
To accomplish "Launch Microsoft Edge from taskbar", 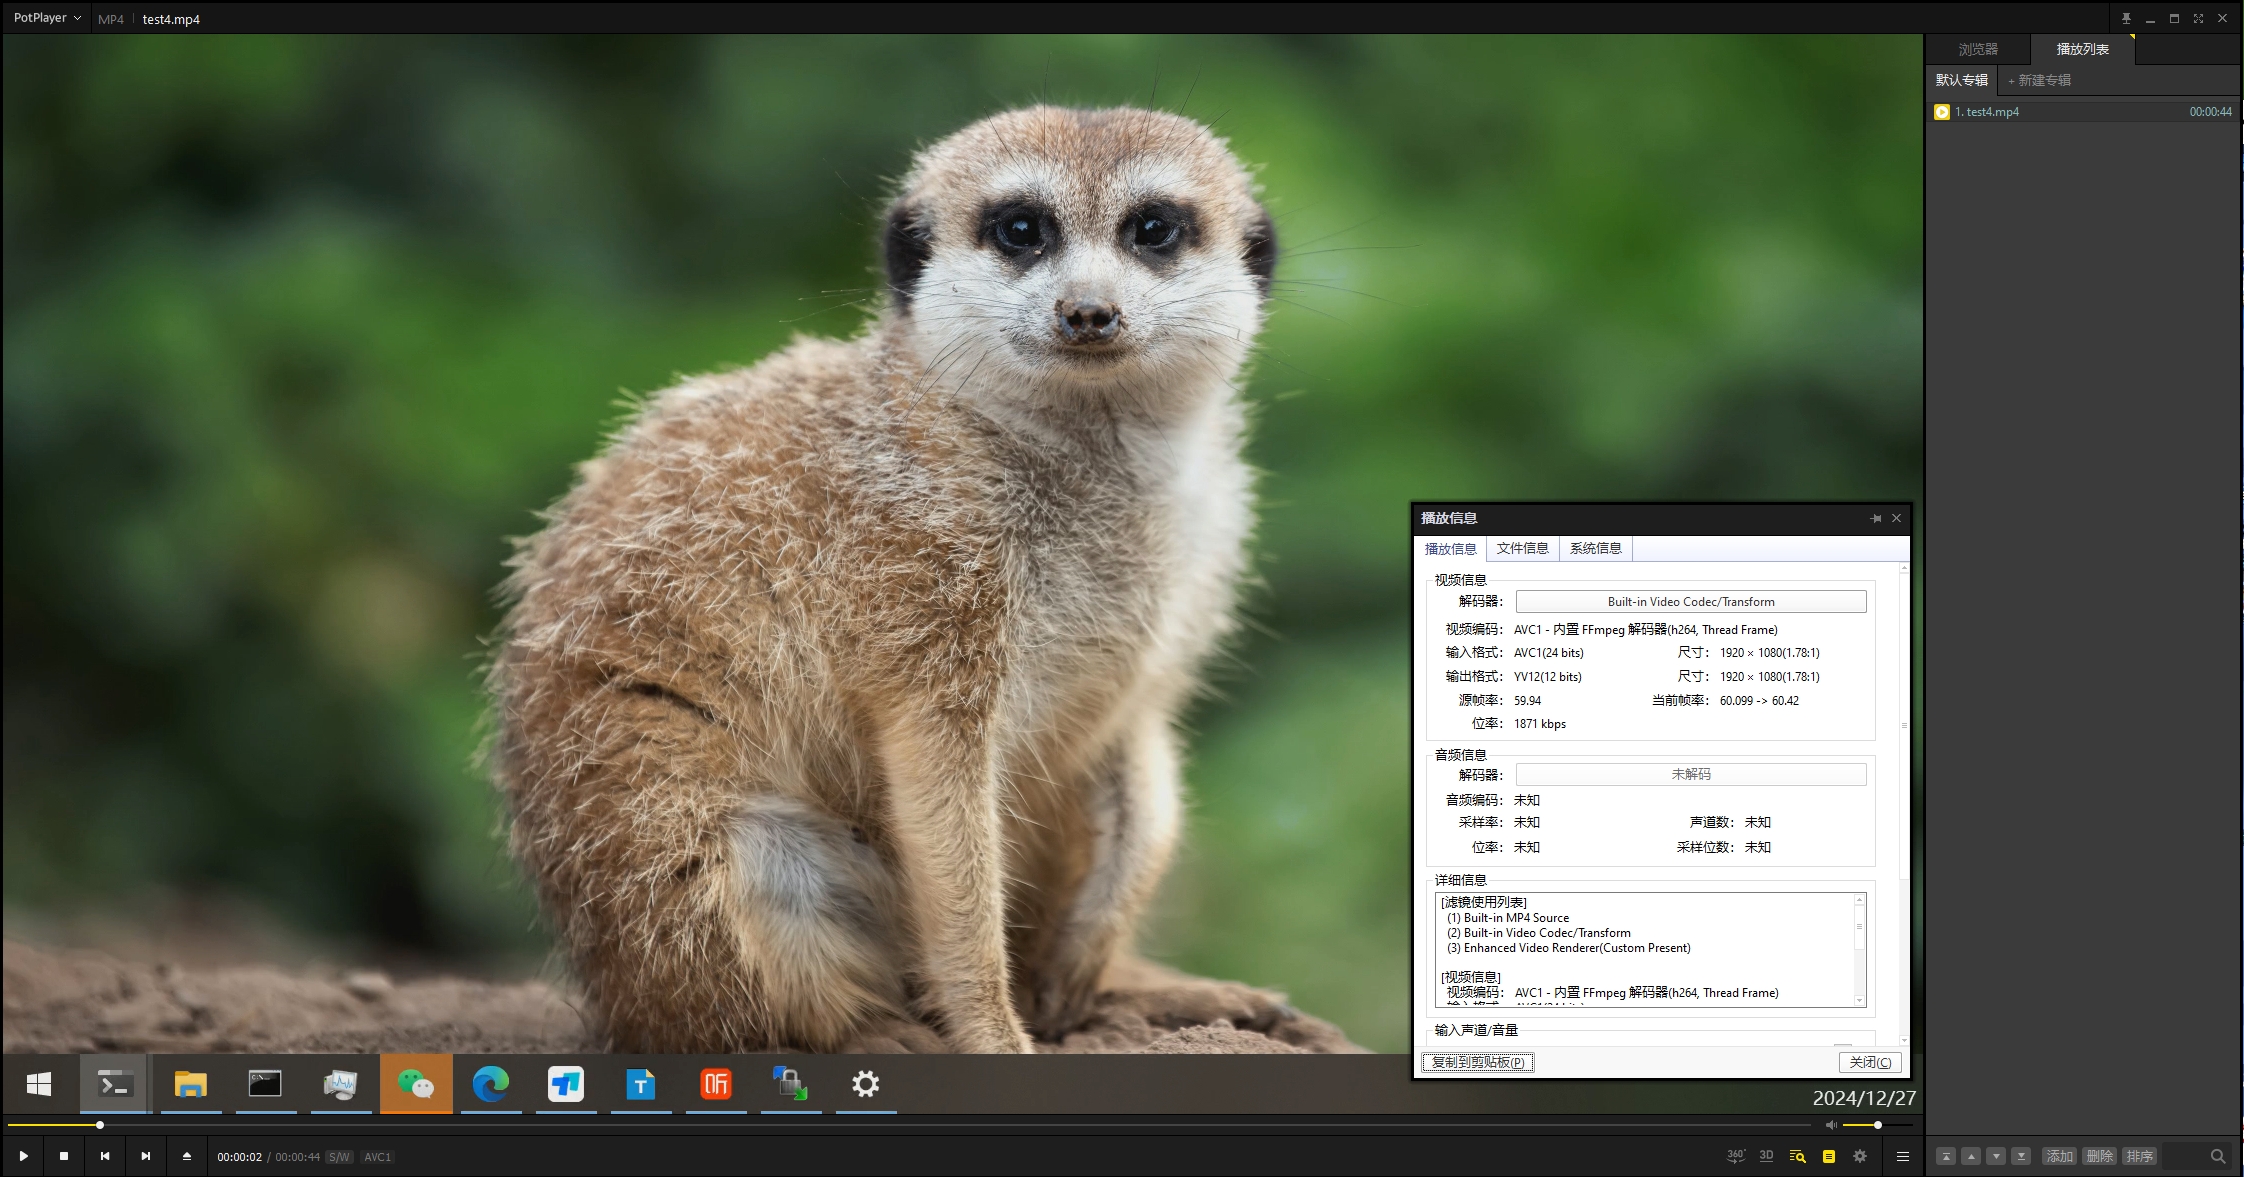I will 491,1084.
